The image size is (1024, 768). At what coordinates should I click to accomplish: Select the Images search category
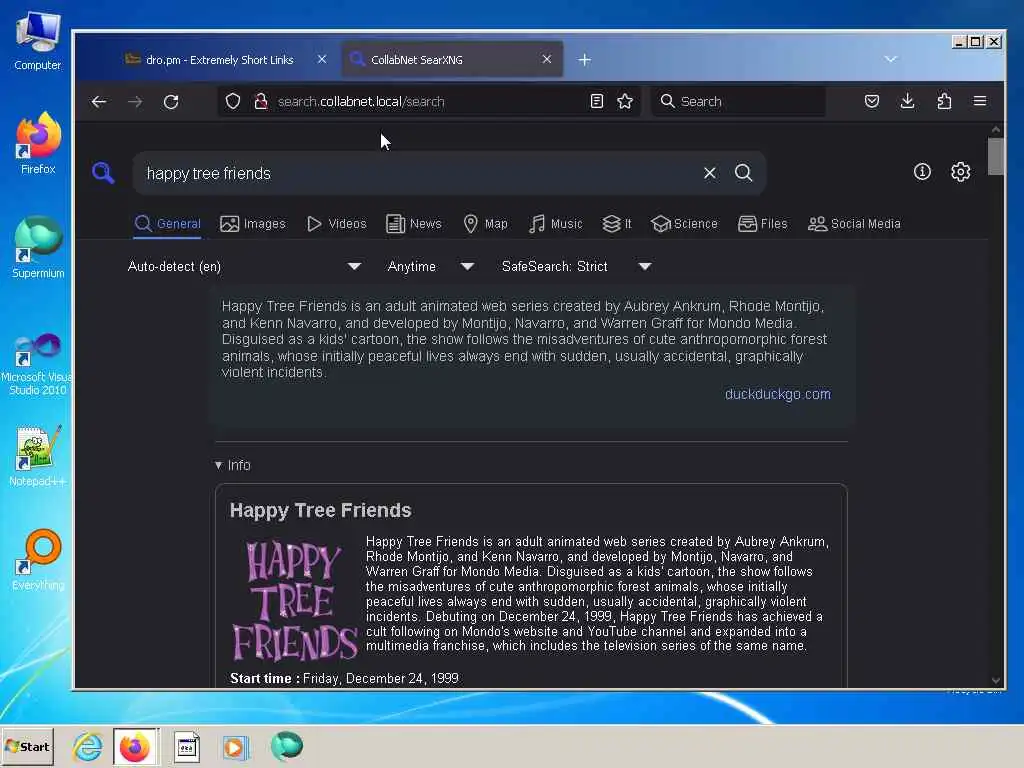coord(253,224)
